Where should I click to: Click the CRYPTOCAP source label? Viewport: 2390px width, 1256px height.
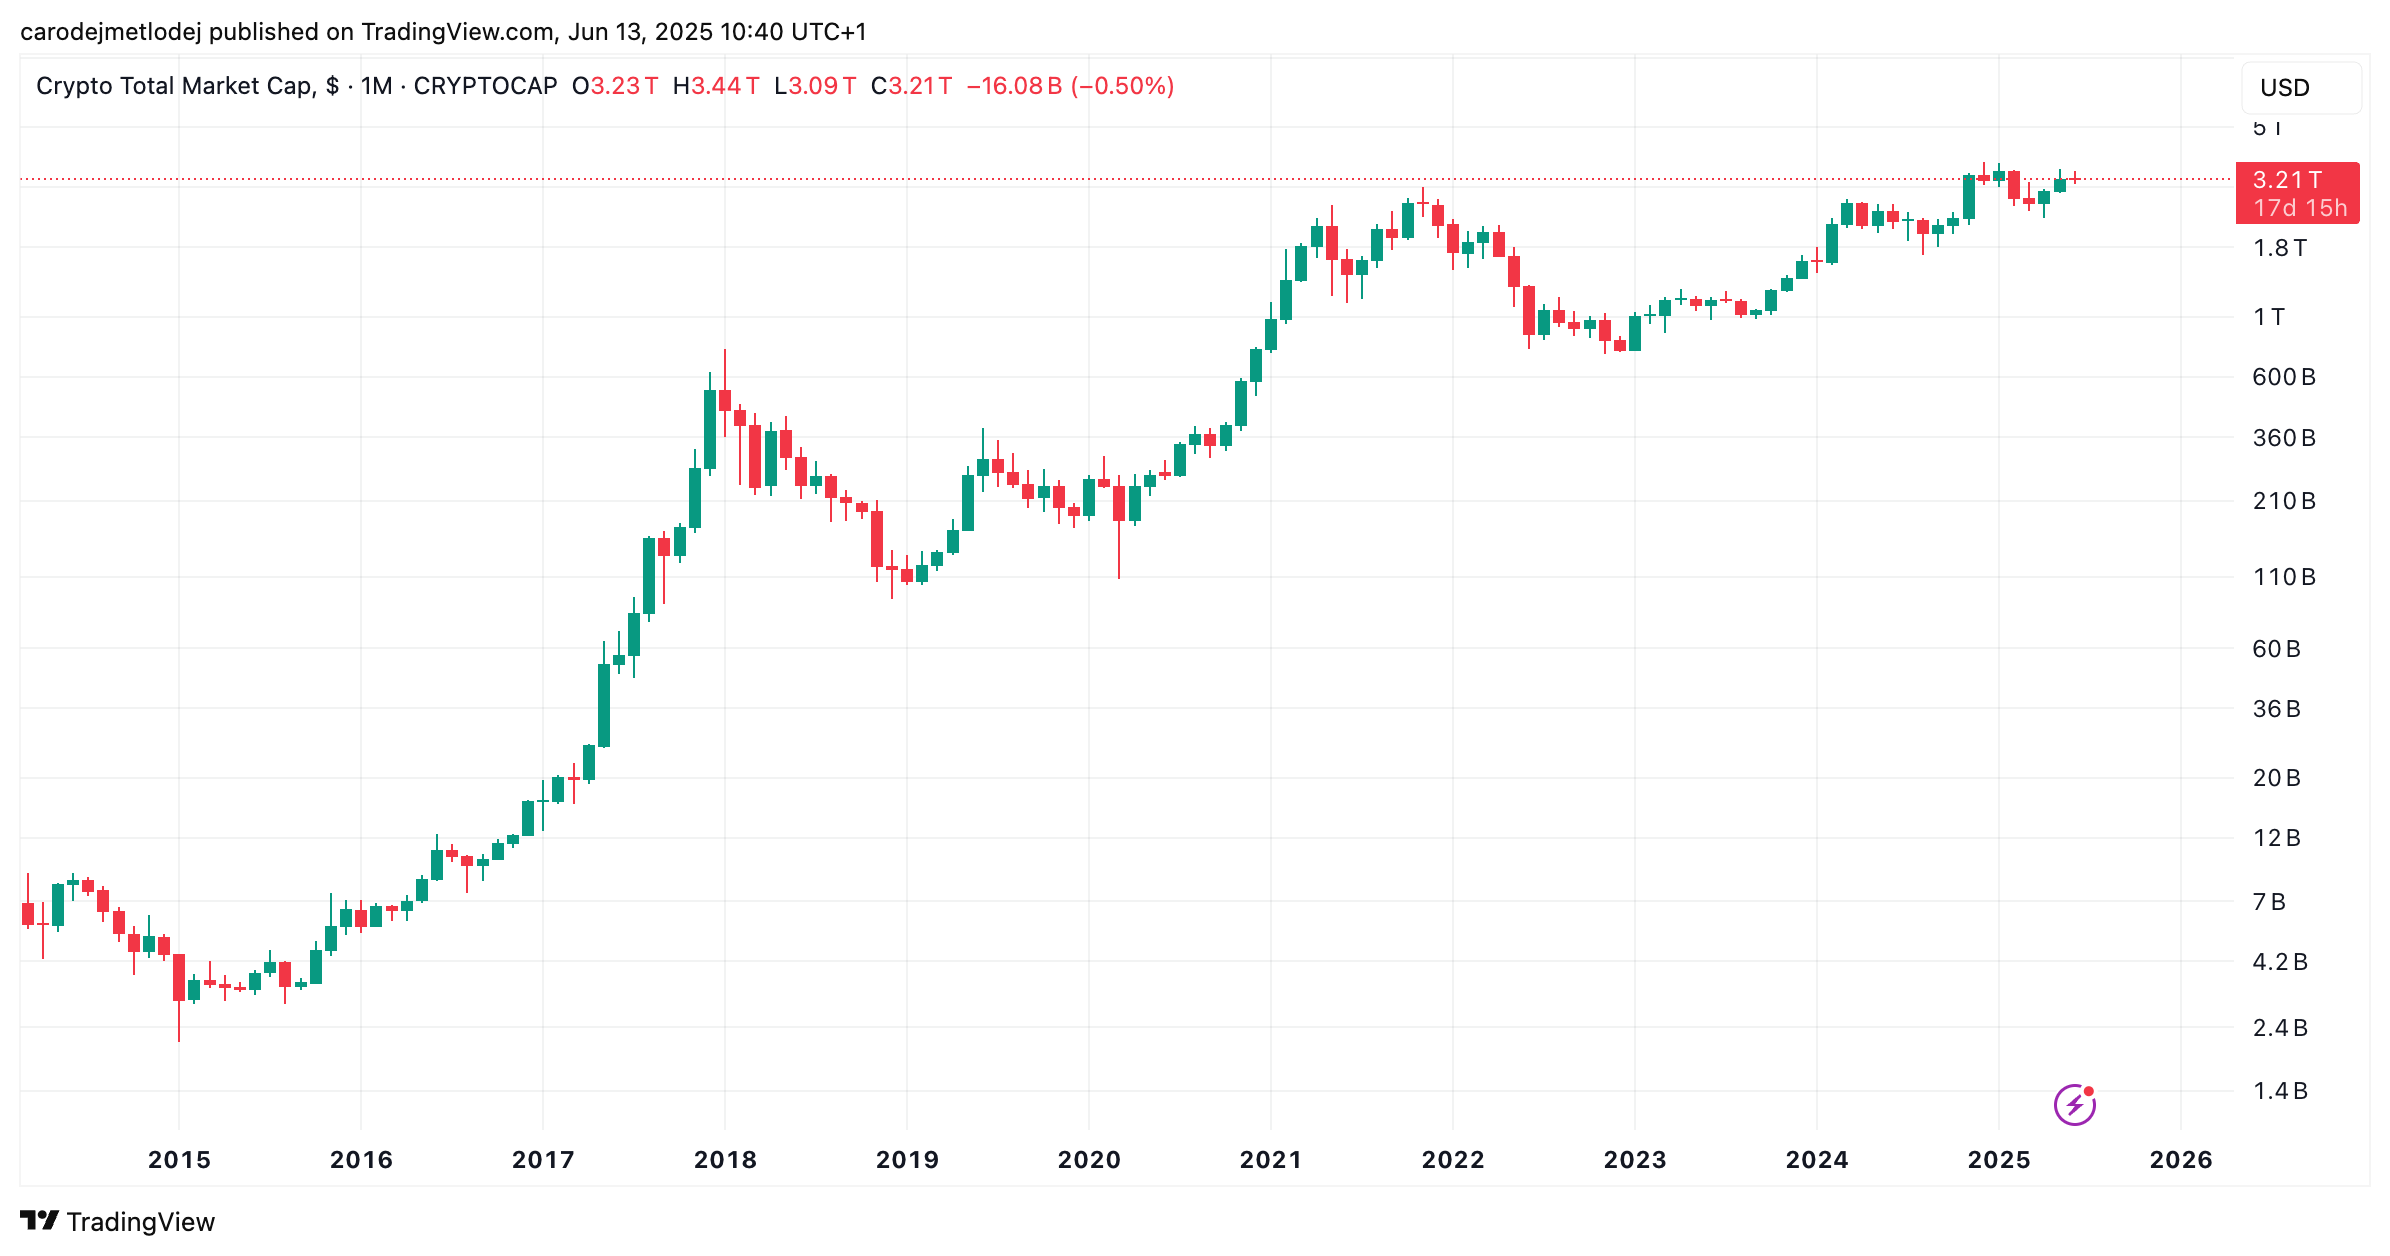tap(485, 86)
